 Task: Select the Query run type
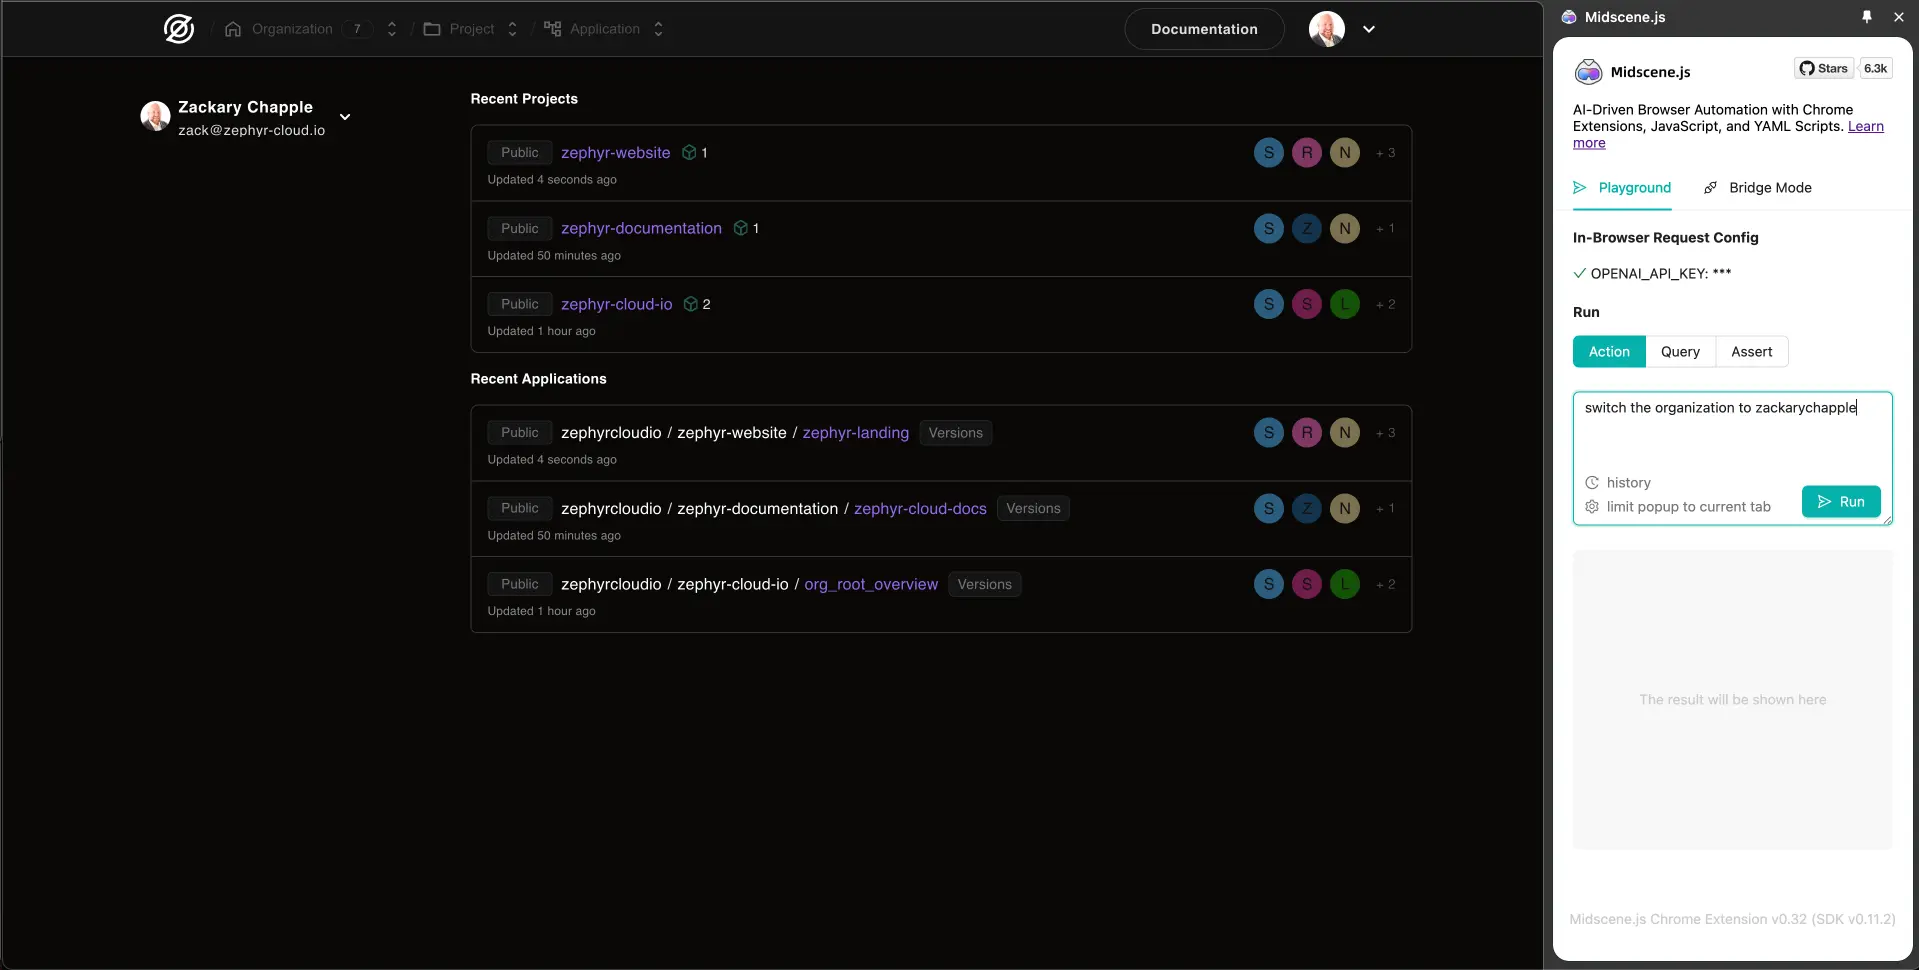[1680, 352]
